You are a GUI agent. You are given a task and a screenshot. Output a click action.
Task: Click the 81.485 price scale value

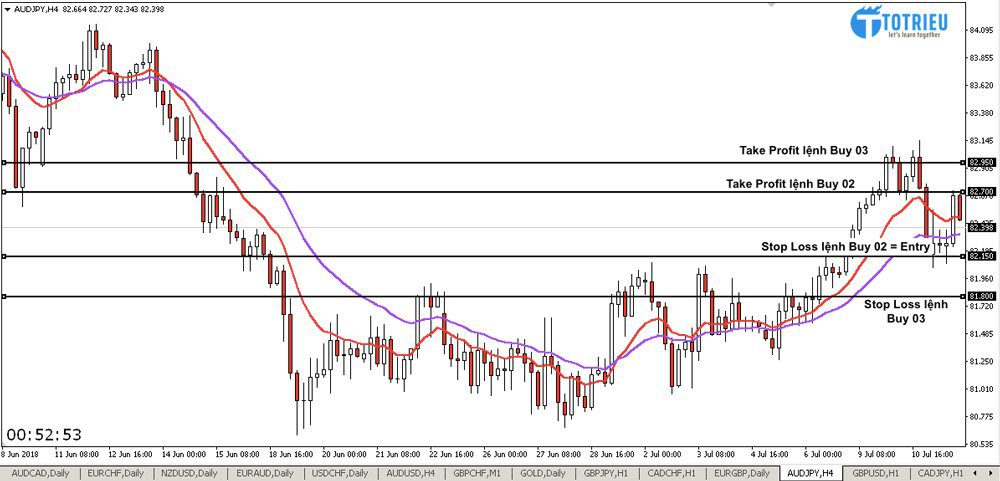[x=982, y=334]
